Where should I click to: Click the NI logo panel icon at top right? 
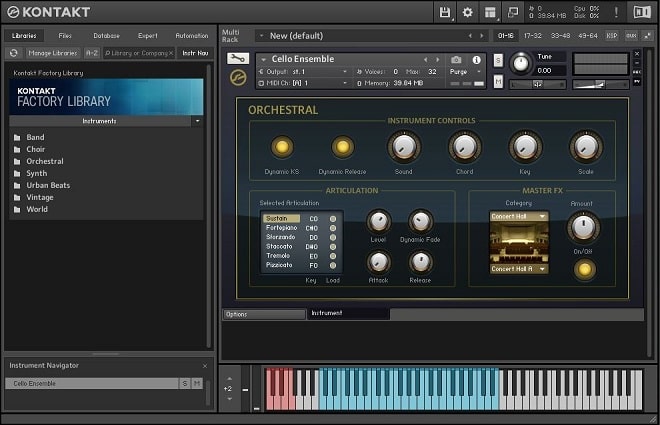click(x=642, y=12)
